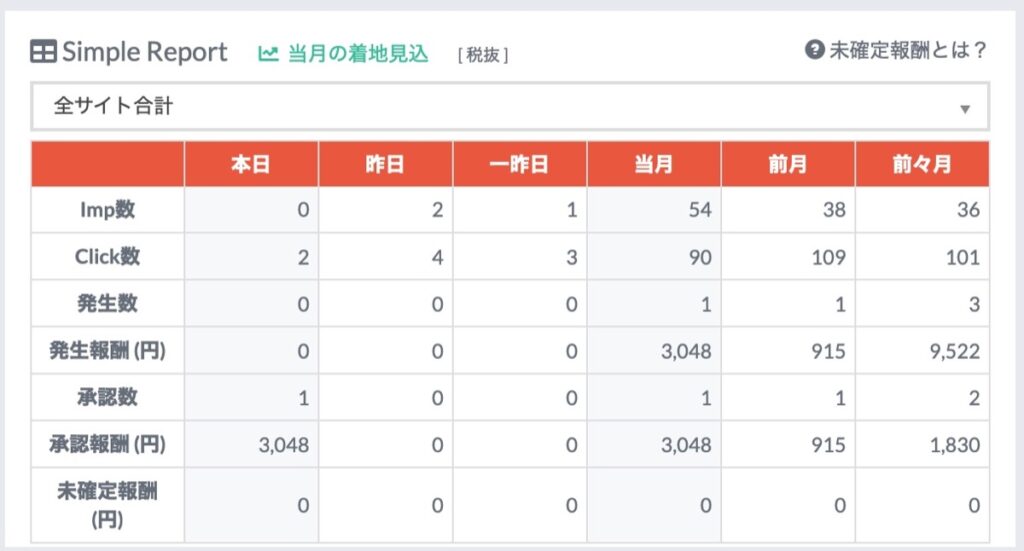
Task: Select the 前月 column header
Action: pyautogui.click(x=788, y=164)
